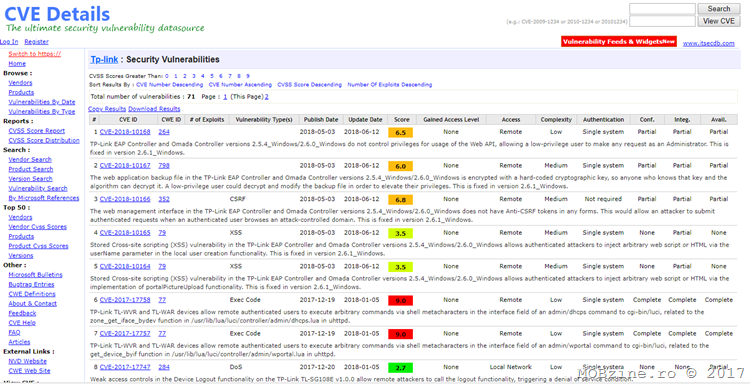The width and height of the screenshot is (750, 384).
Task: Open CVE-2018-10167 details
Action: coord(125,166)
